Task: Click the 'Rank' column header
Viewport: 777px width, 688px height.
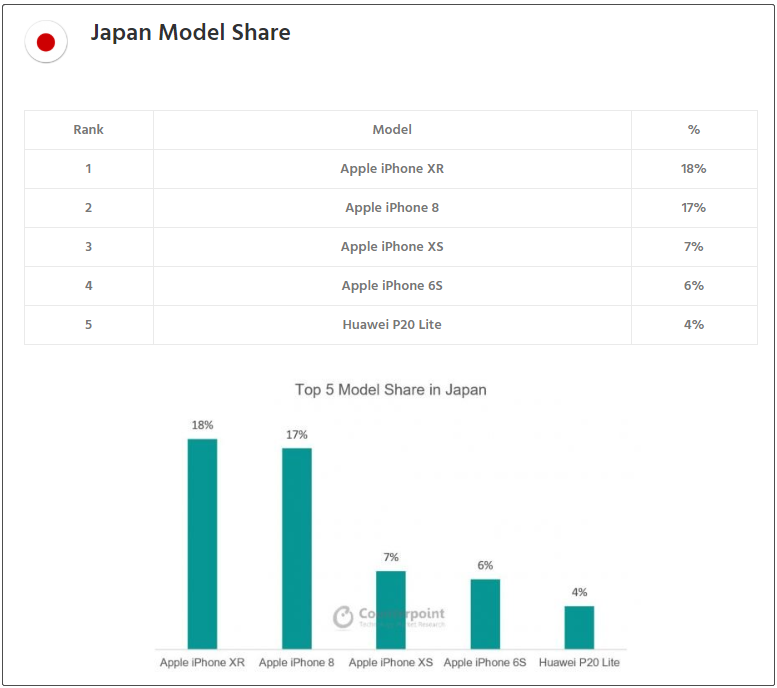Action: 89,130
